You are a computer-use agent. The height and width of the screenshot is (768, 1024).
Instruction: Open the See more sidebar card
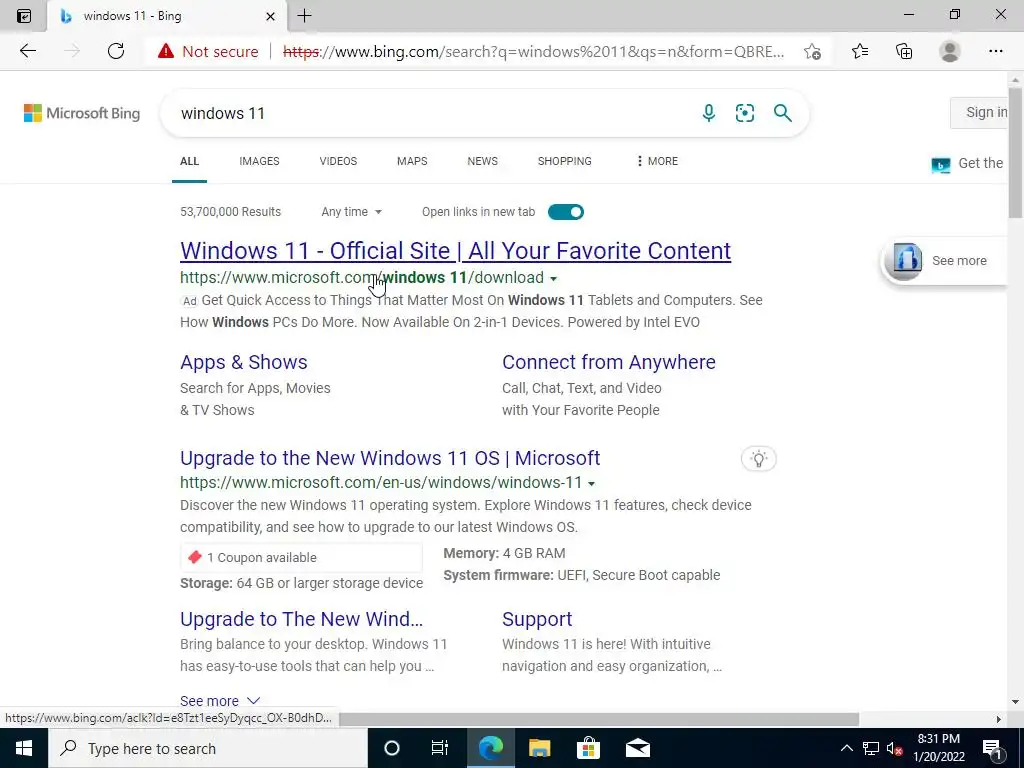[944, 261]
